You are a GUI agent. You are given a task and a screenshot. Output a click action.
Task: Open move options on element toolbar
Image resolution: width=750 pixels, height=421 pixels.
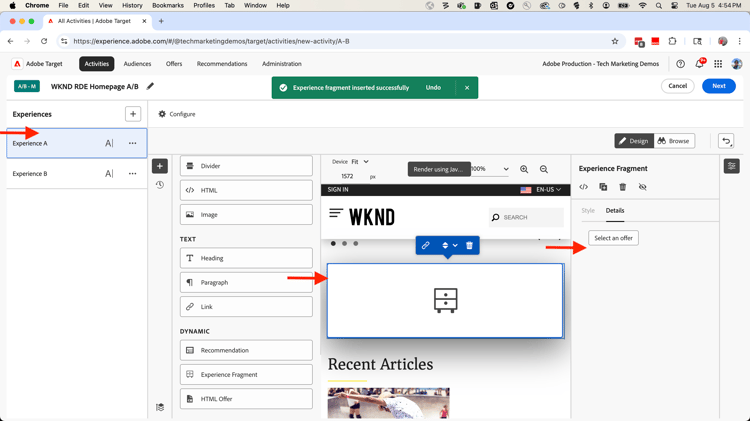tap(450, 245)
